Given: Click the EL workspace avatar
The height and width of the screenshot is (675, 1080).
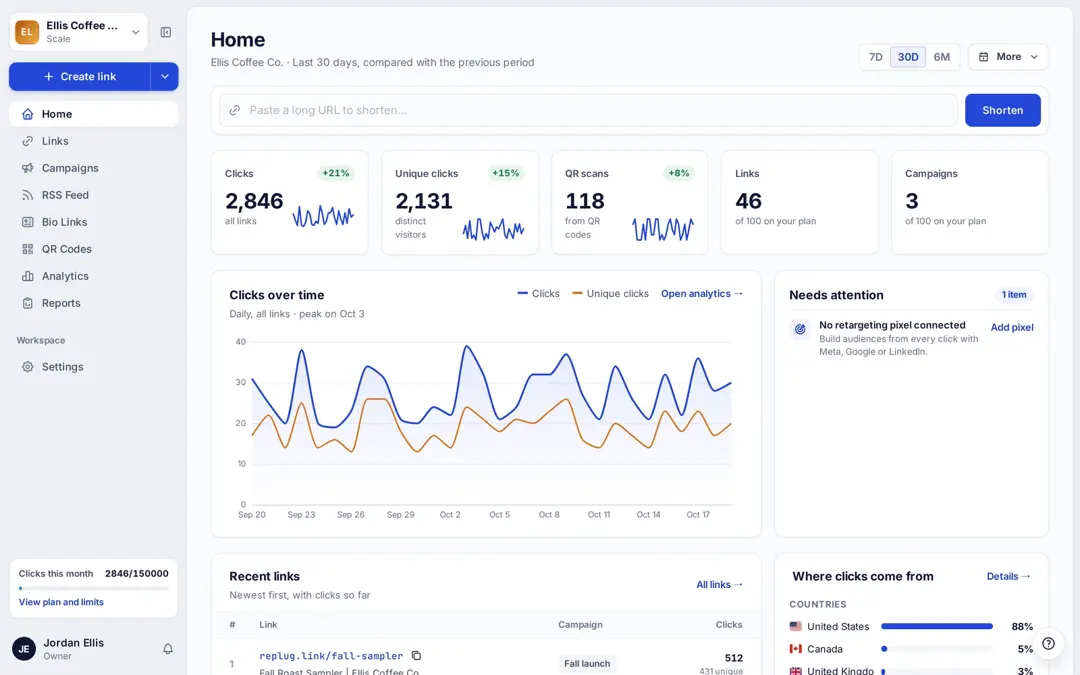Looking at the screenshot, I should (x=27, y=32).
